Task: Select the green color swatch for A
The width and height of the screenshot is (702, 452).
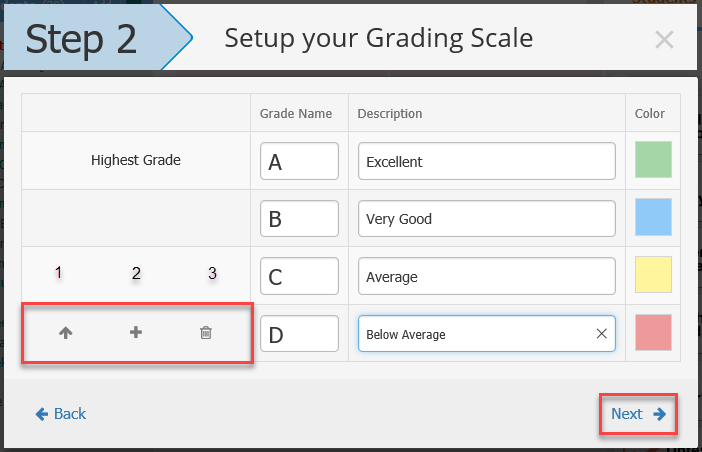Action: pos(653,160)
